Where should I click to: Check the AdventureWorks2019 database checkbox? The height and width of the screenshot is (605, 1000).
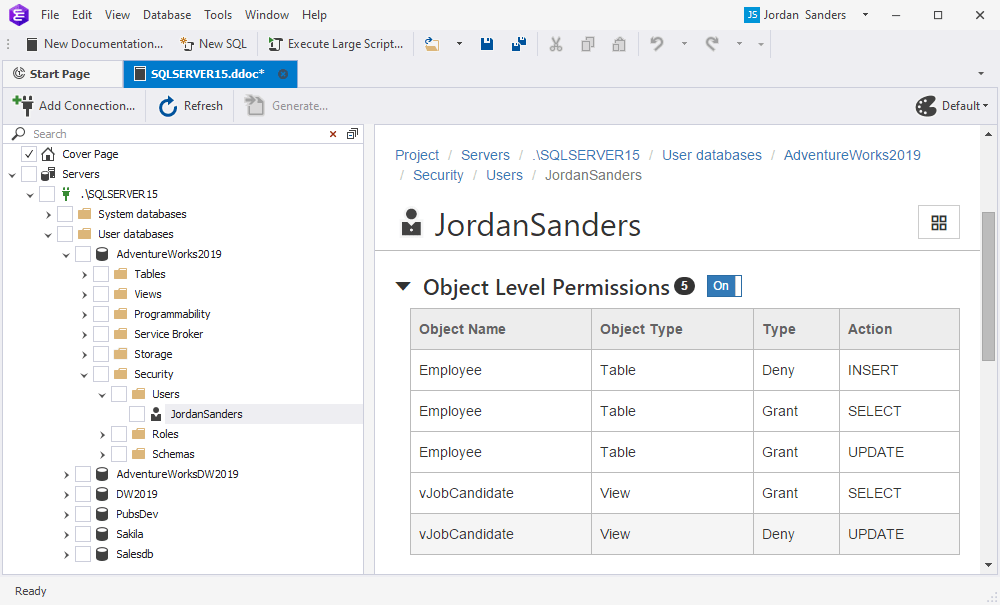tap(82, 253)
